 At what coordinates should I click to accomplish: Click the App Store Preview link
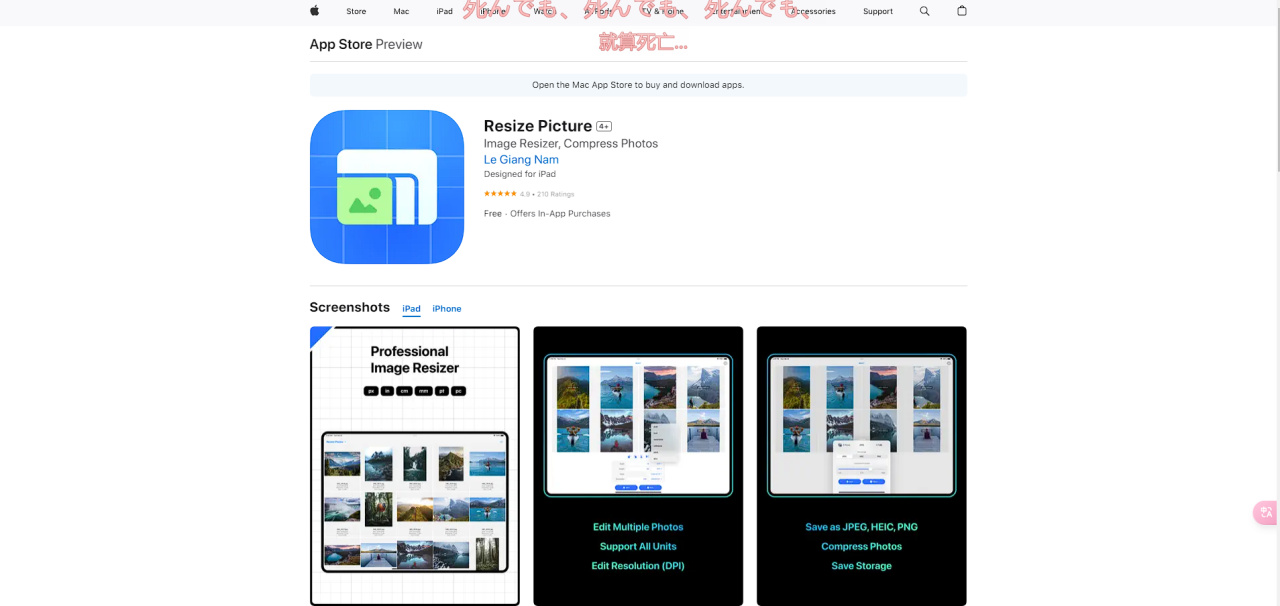point(366,44)
